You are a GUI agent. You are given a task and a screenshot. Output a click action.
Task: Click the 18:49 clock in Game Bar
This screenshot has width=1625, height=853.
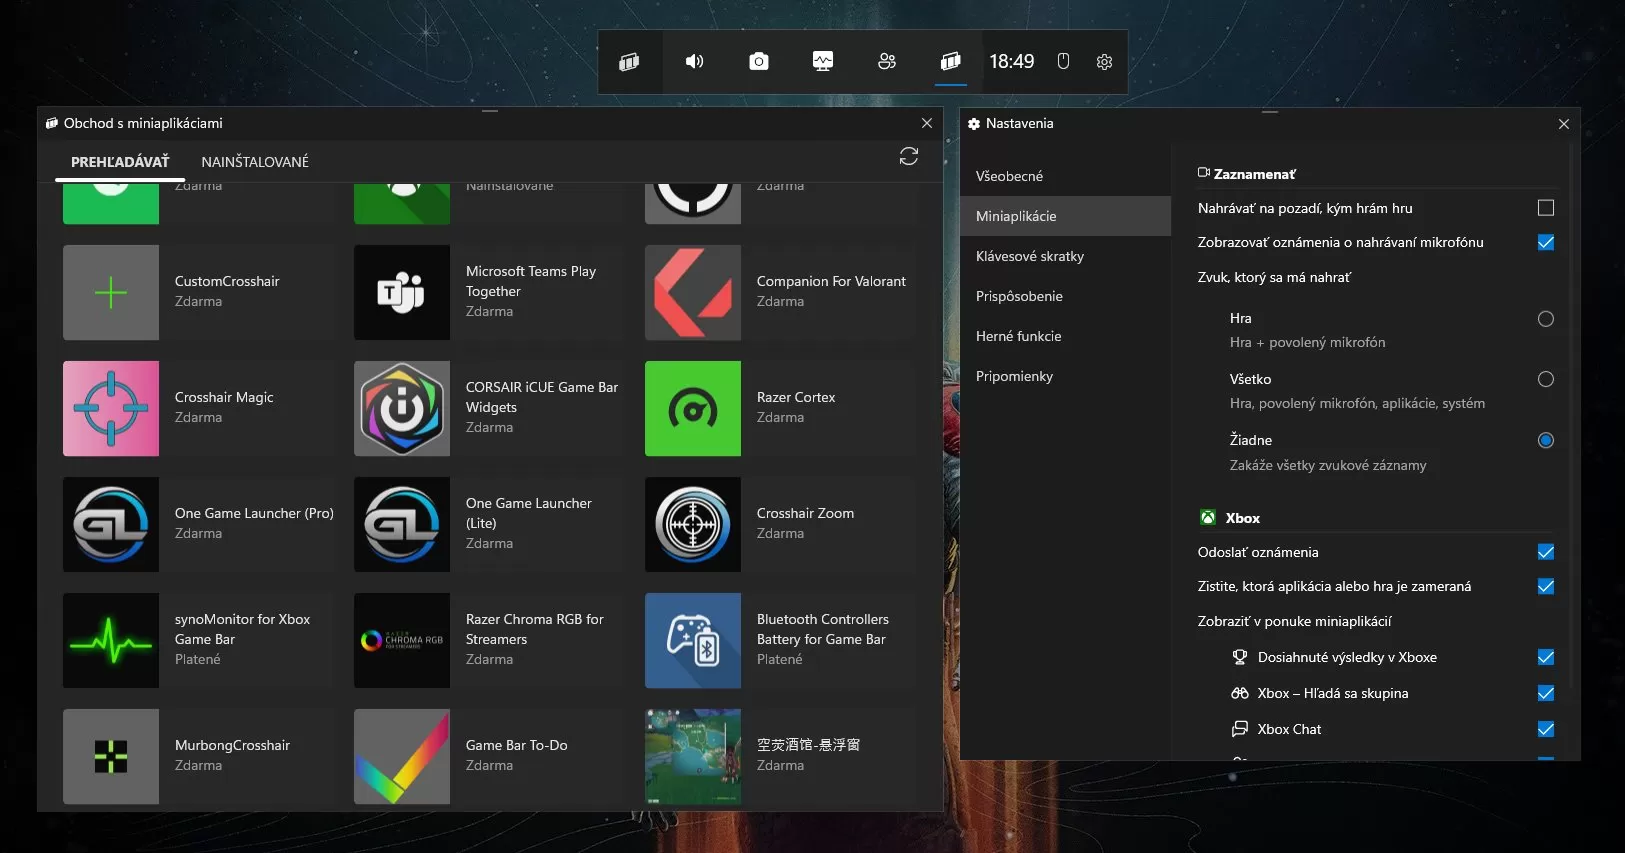pos(1012,62)
